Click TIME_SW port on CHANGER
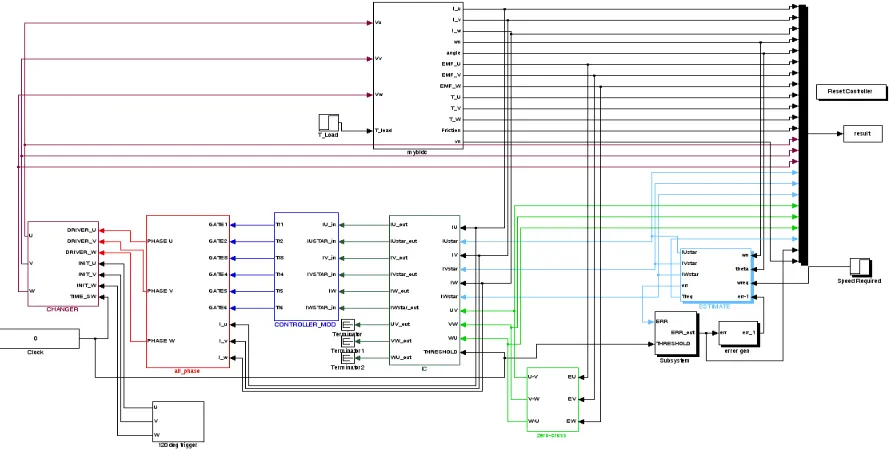 (x=83, y=296)
